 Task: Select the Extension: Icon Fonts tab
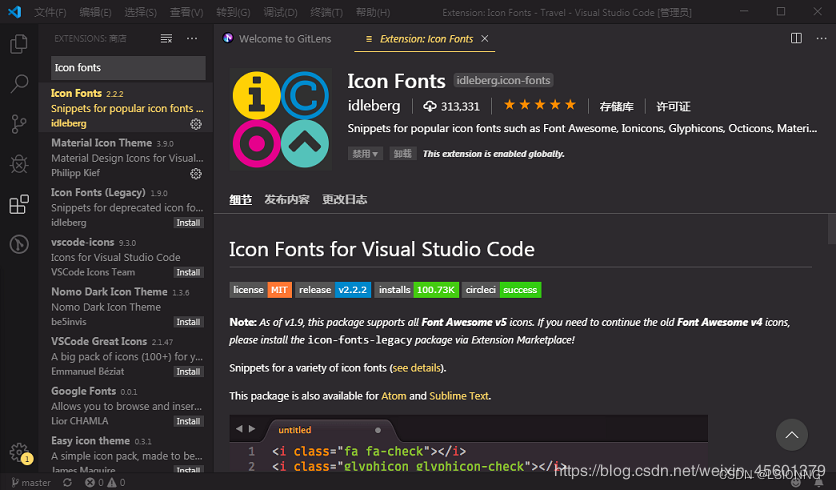coord(424,38)
